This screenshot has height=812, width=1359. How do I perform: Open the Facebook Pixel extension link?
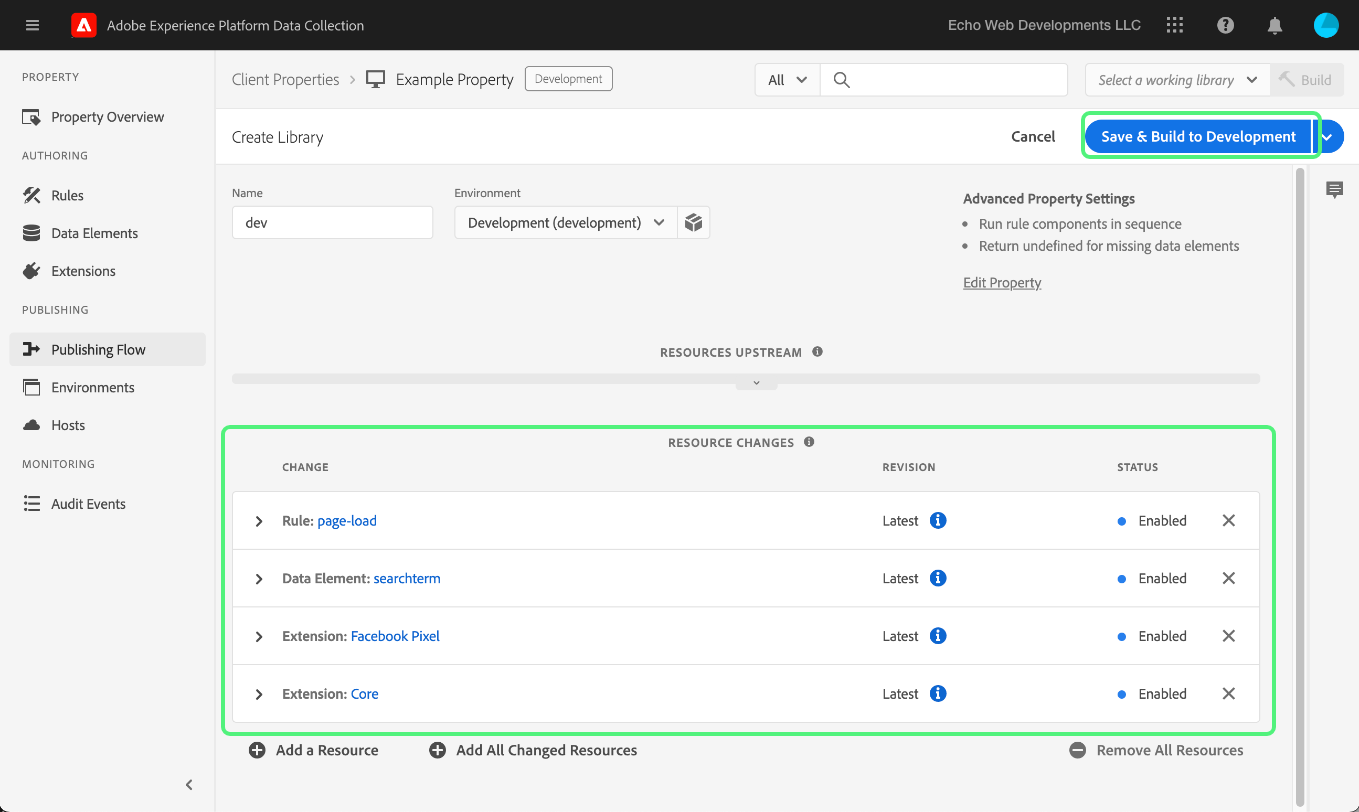click(x=395, y=636)
